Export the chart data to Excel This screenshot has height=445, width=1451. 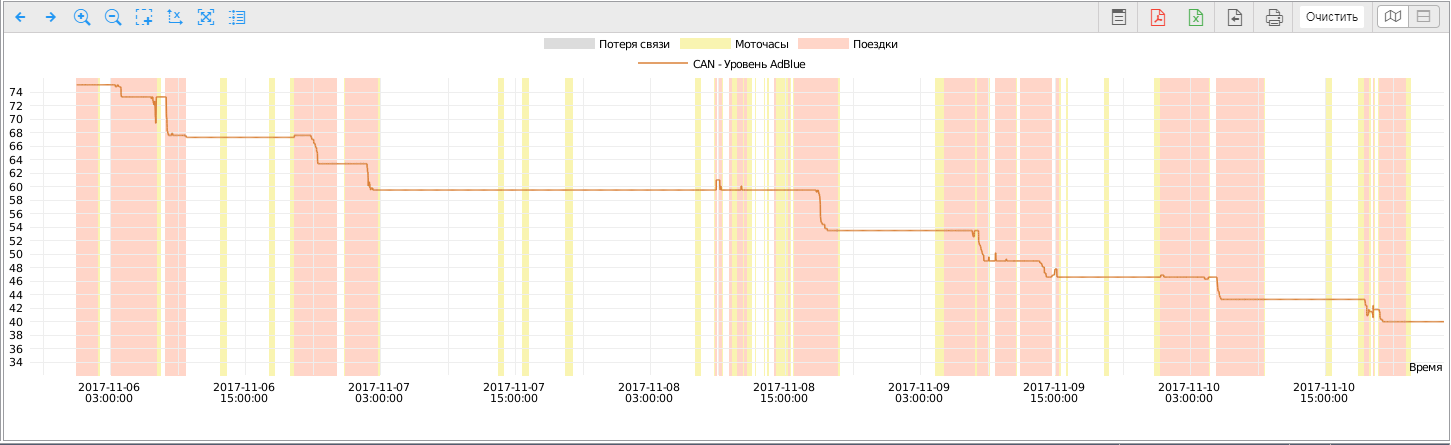tap(1195, 17)
